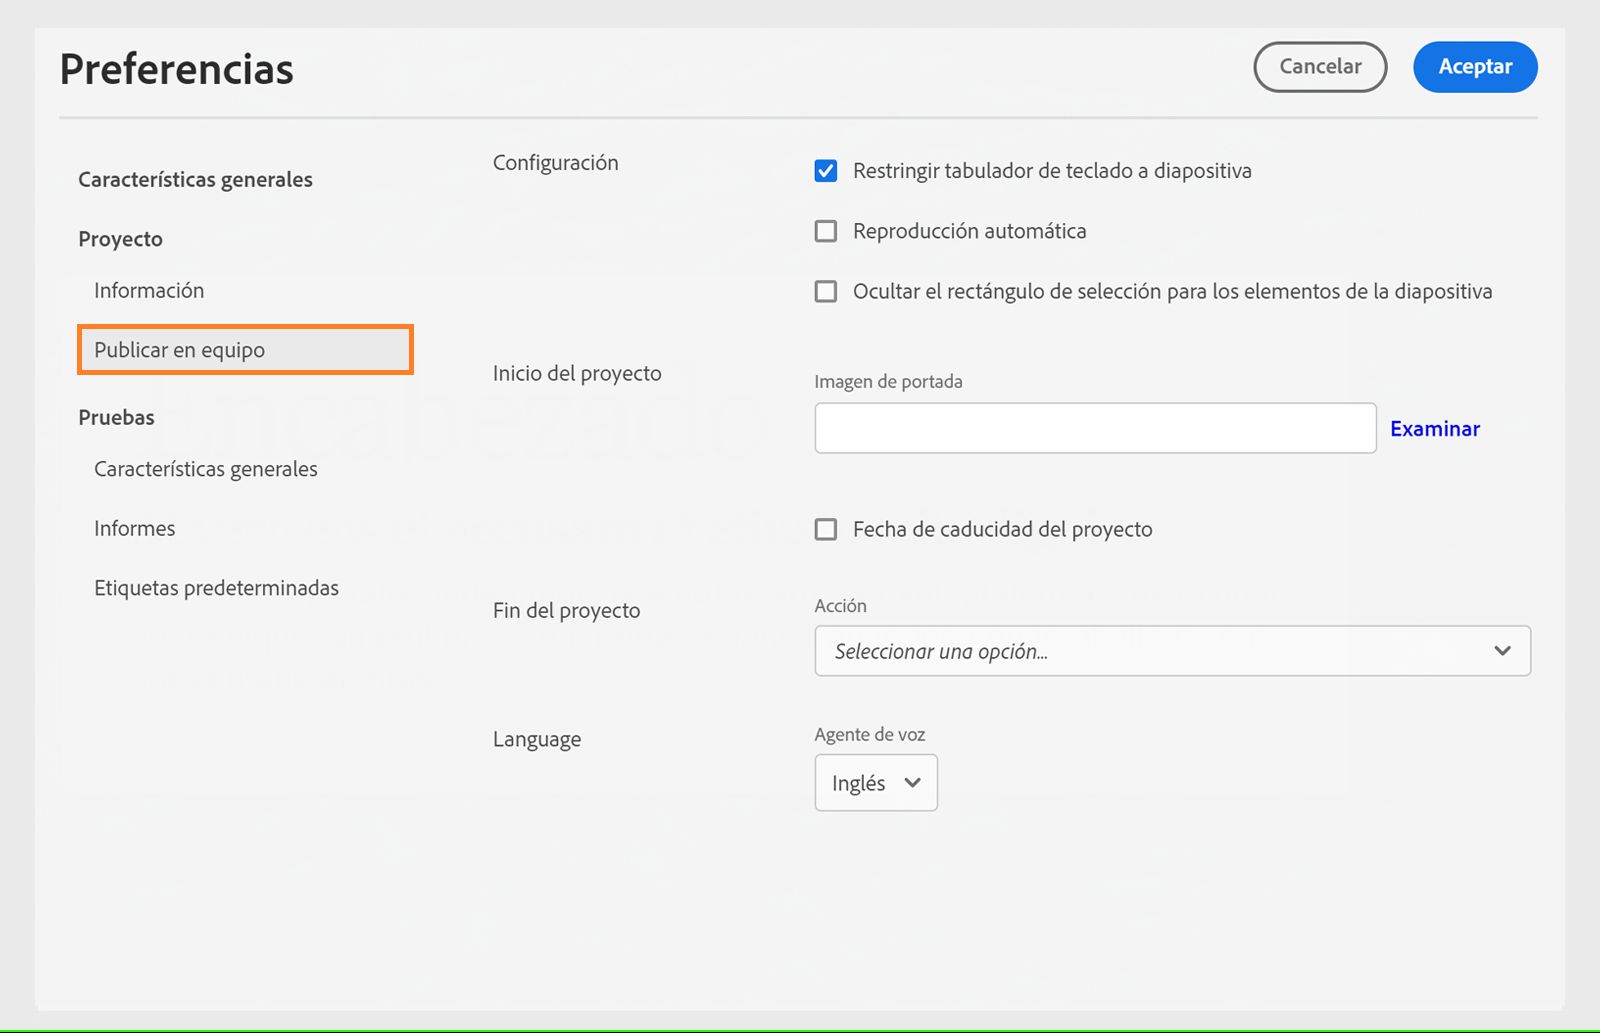Click the Aceptar button
The width and height of the screenshot is (1600, 1033).
[1474, 67]
